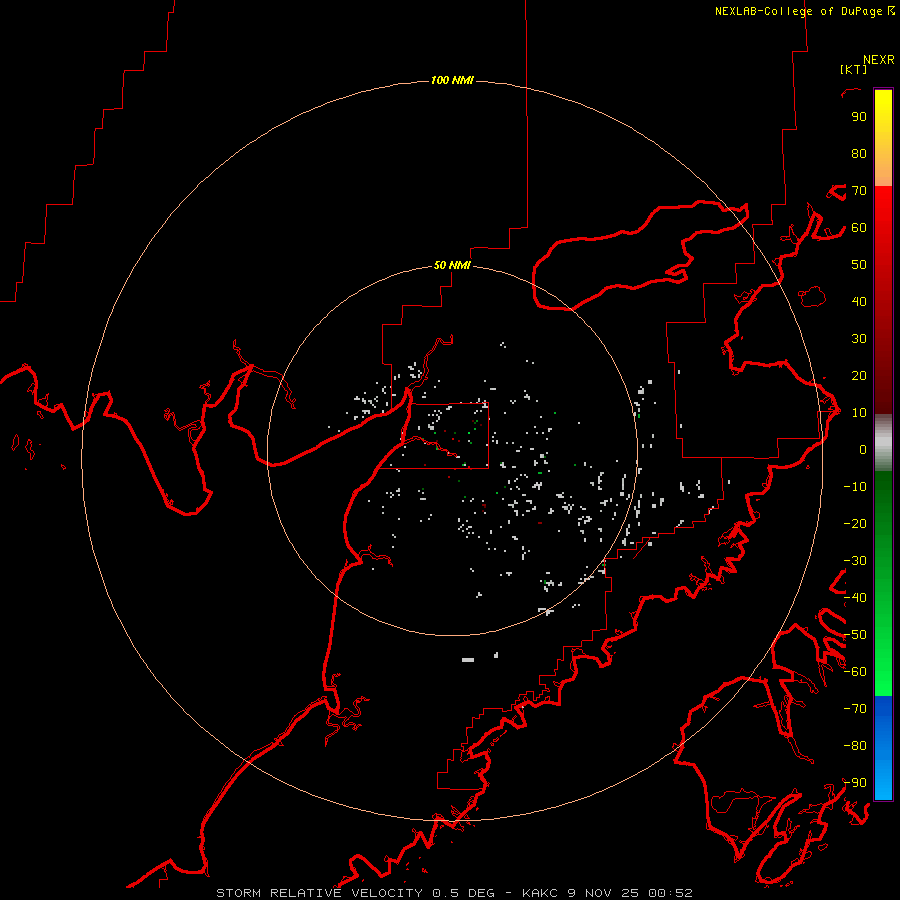Click the 20 value on velocity scale

859,376
